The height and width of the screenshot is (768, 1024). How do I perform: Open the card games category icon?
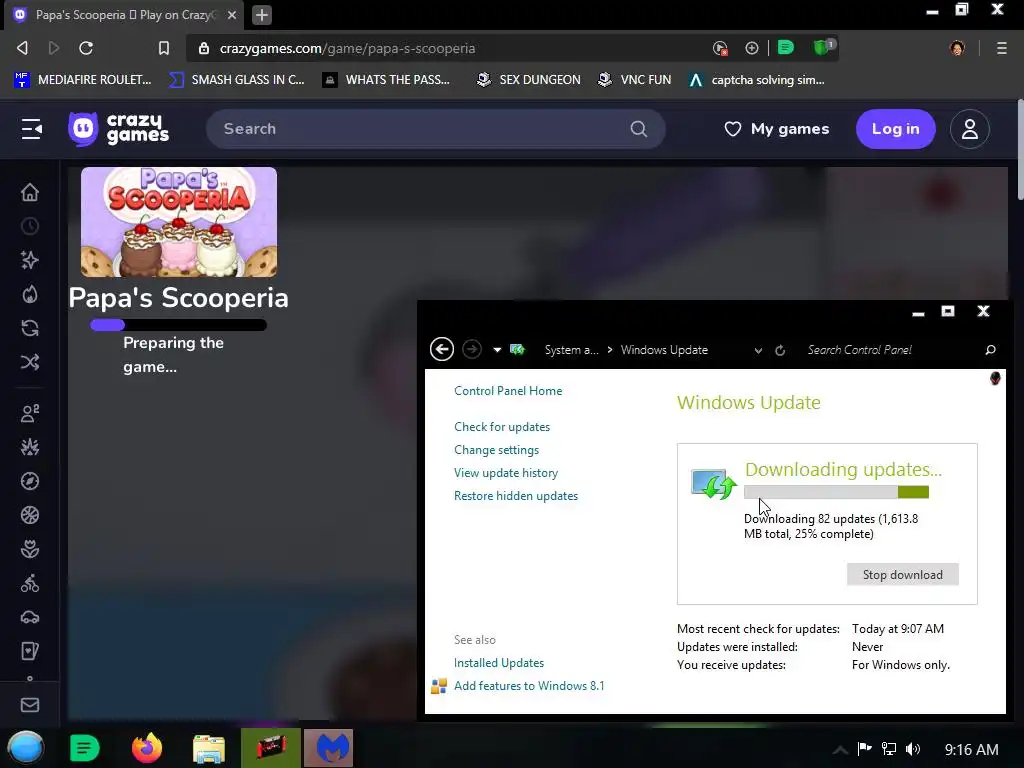(x=29, y=650)
